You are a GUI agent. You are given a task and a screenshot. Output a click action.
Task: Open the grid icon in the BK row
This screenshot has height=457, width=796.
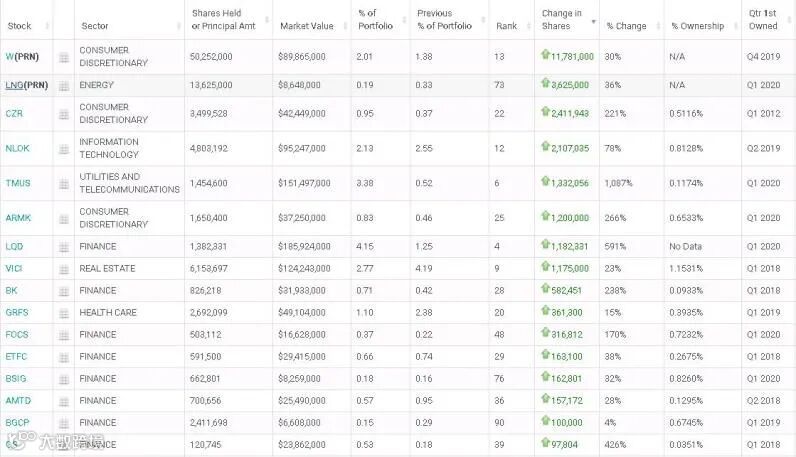tap(63, 291)
